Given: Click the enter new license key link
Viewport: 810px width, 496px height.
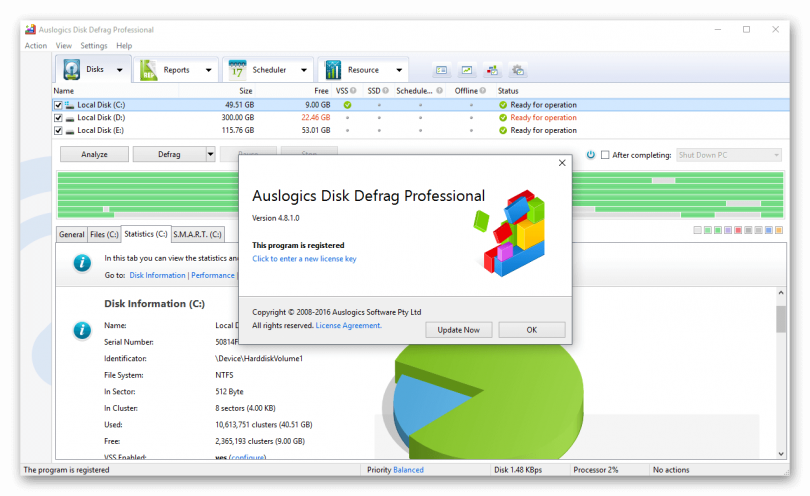Looking at the screenshot, I should click(x=304, y=259).
